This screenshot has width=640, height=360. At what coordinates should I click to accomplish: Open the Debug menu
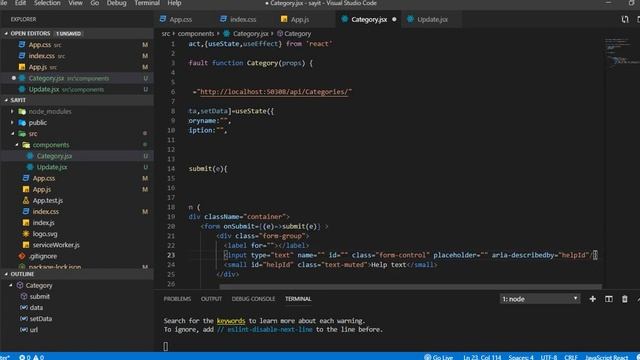coord(116,3)
